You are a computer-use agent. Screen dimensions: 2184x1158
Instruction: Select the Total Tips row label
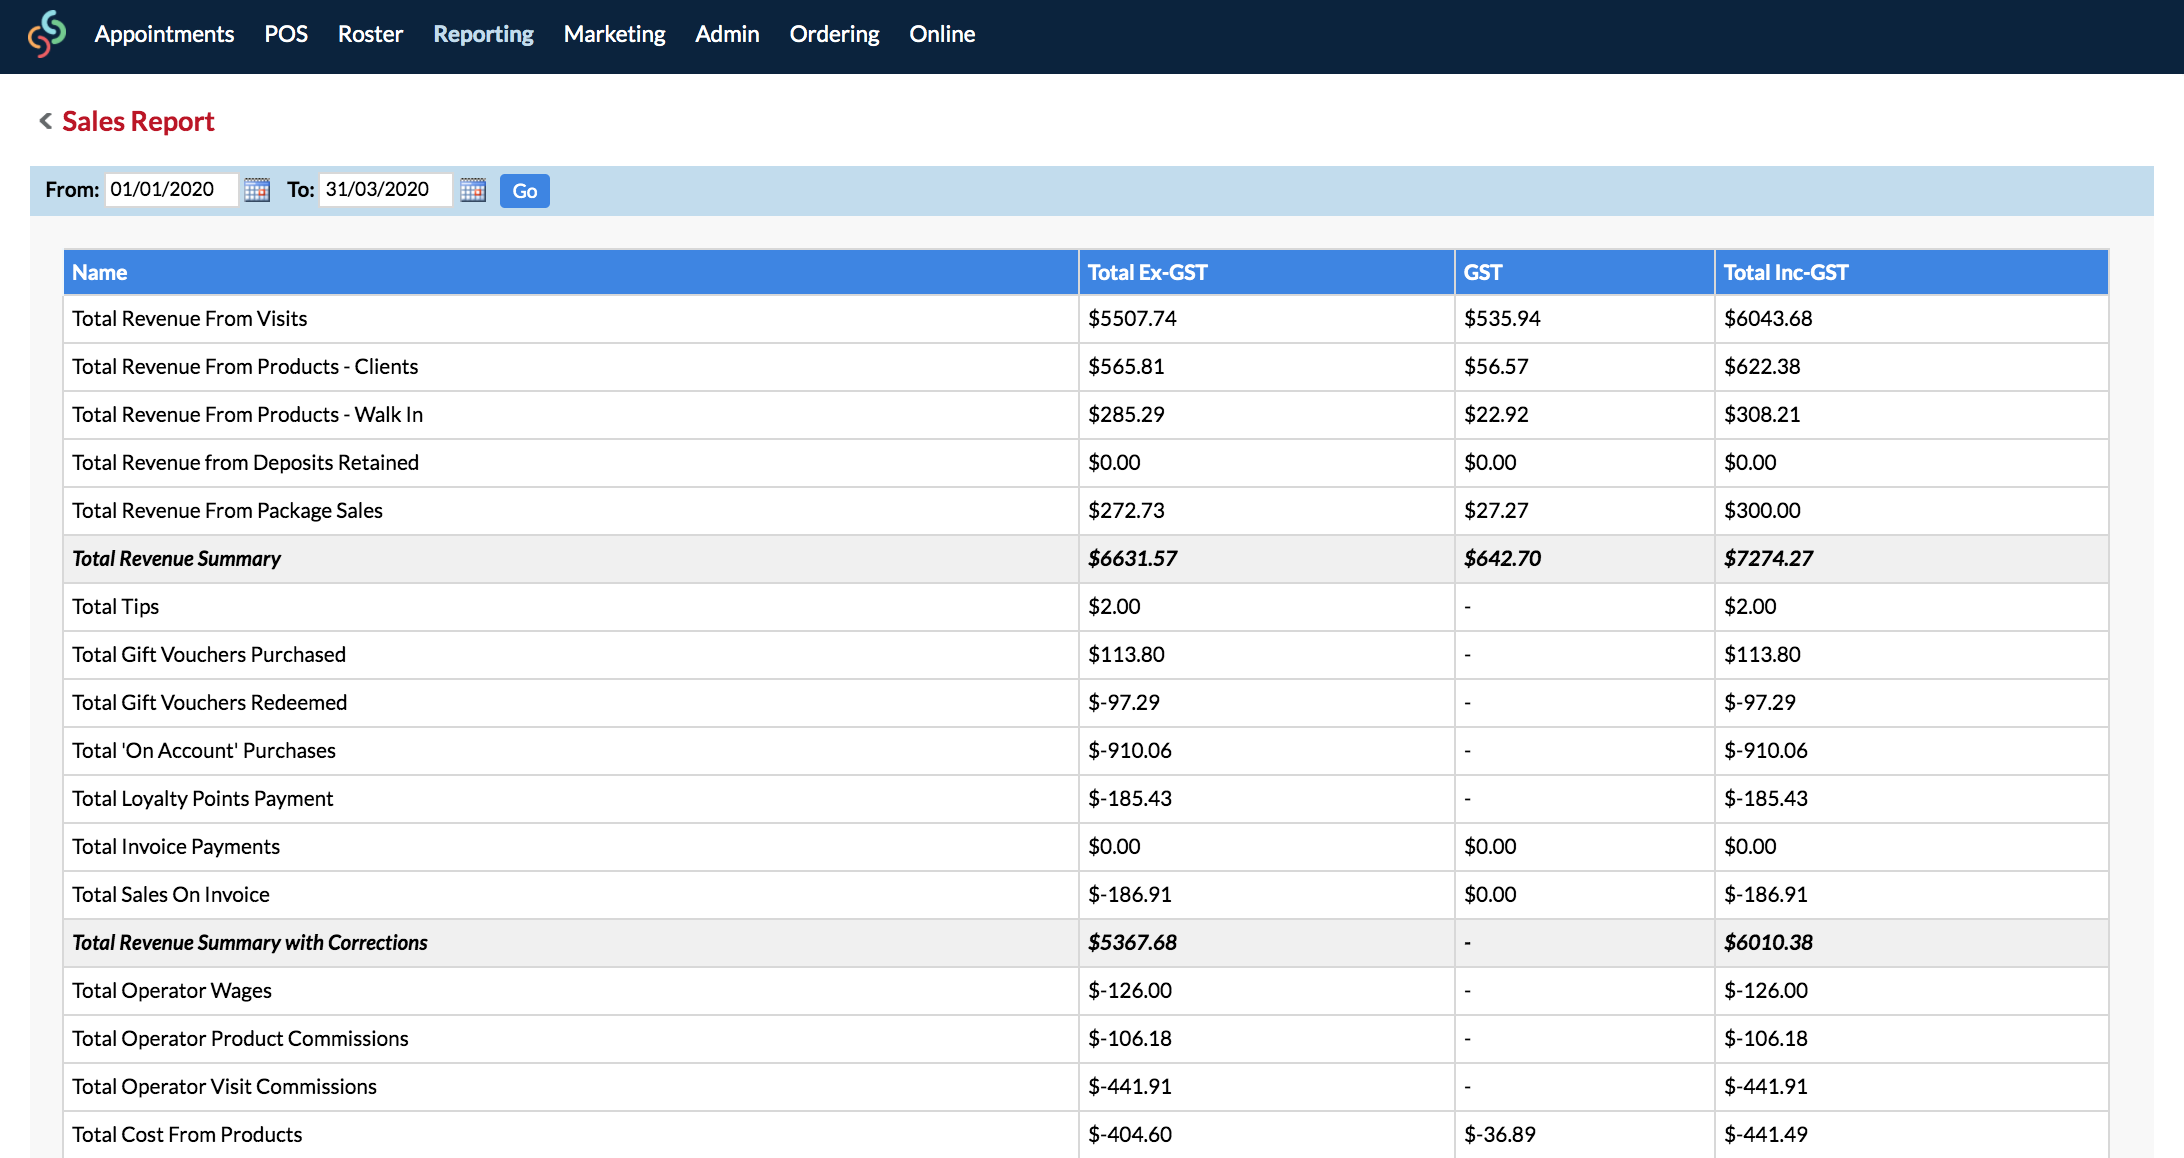(x=115, y=607)
